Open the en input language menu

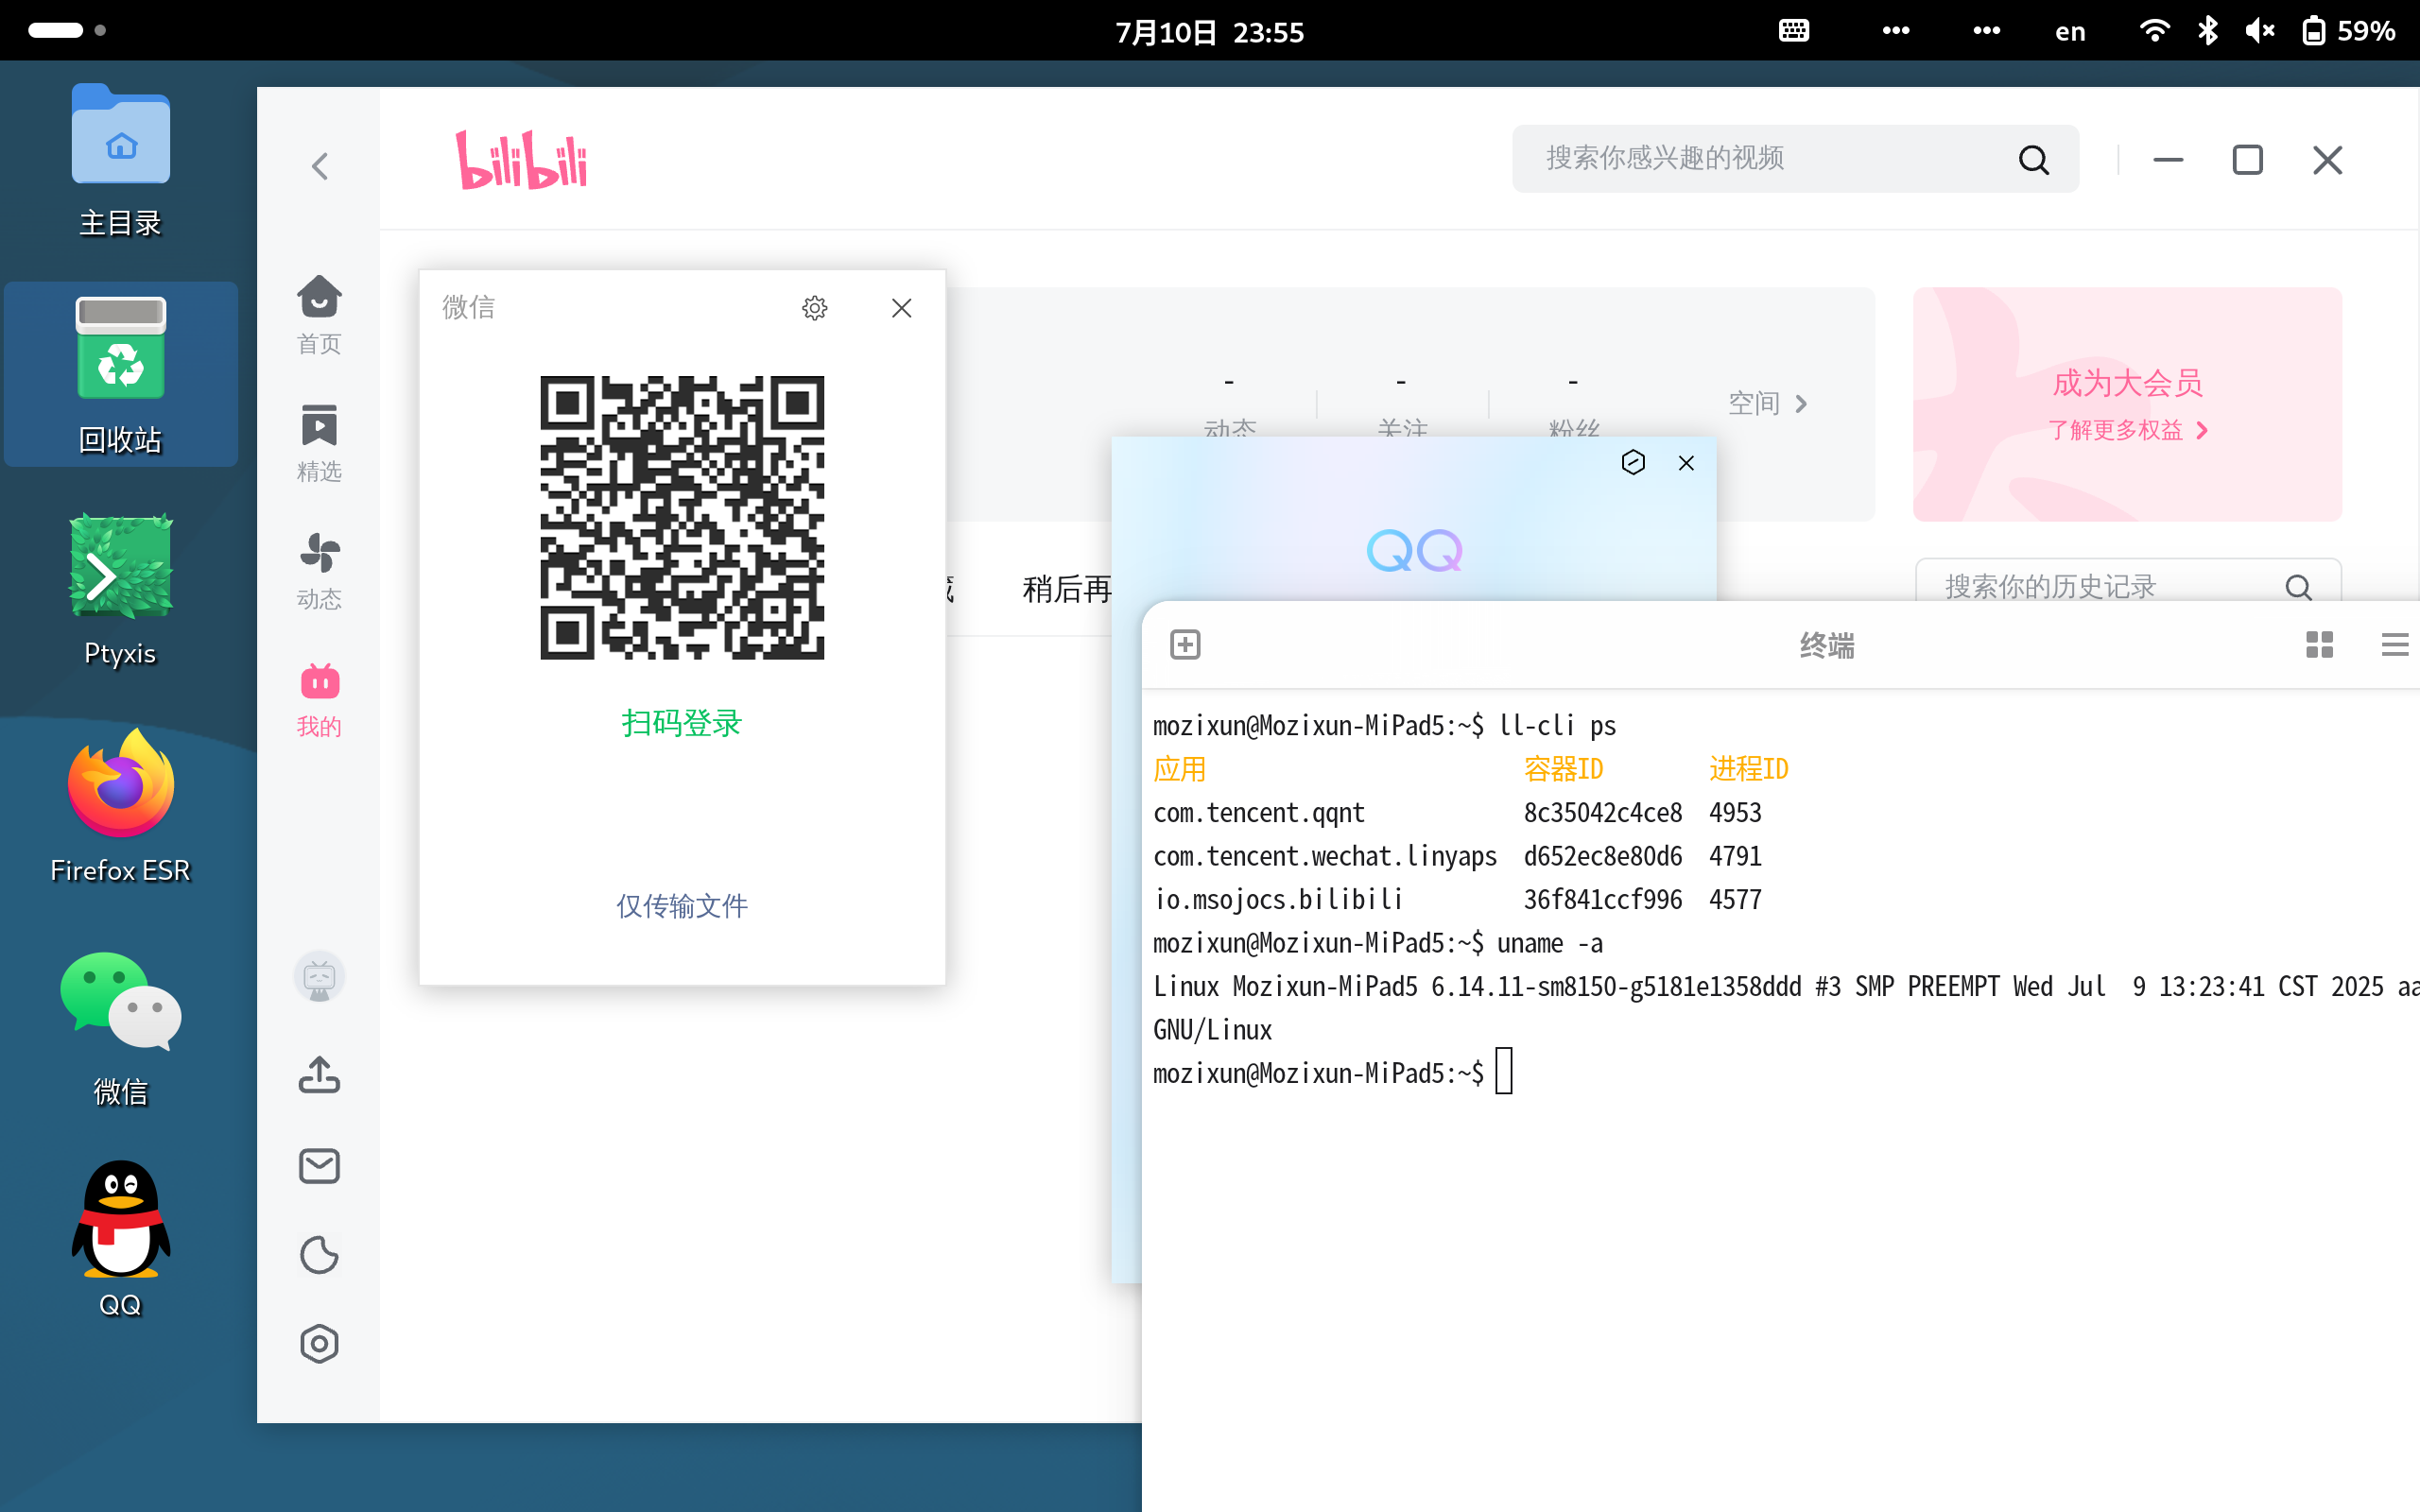pos(2069,31)
